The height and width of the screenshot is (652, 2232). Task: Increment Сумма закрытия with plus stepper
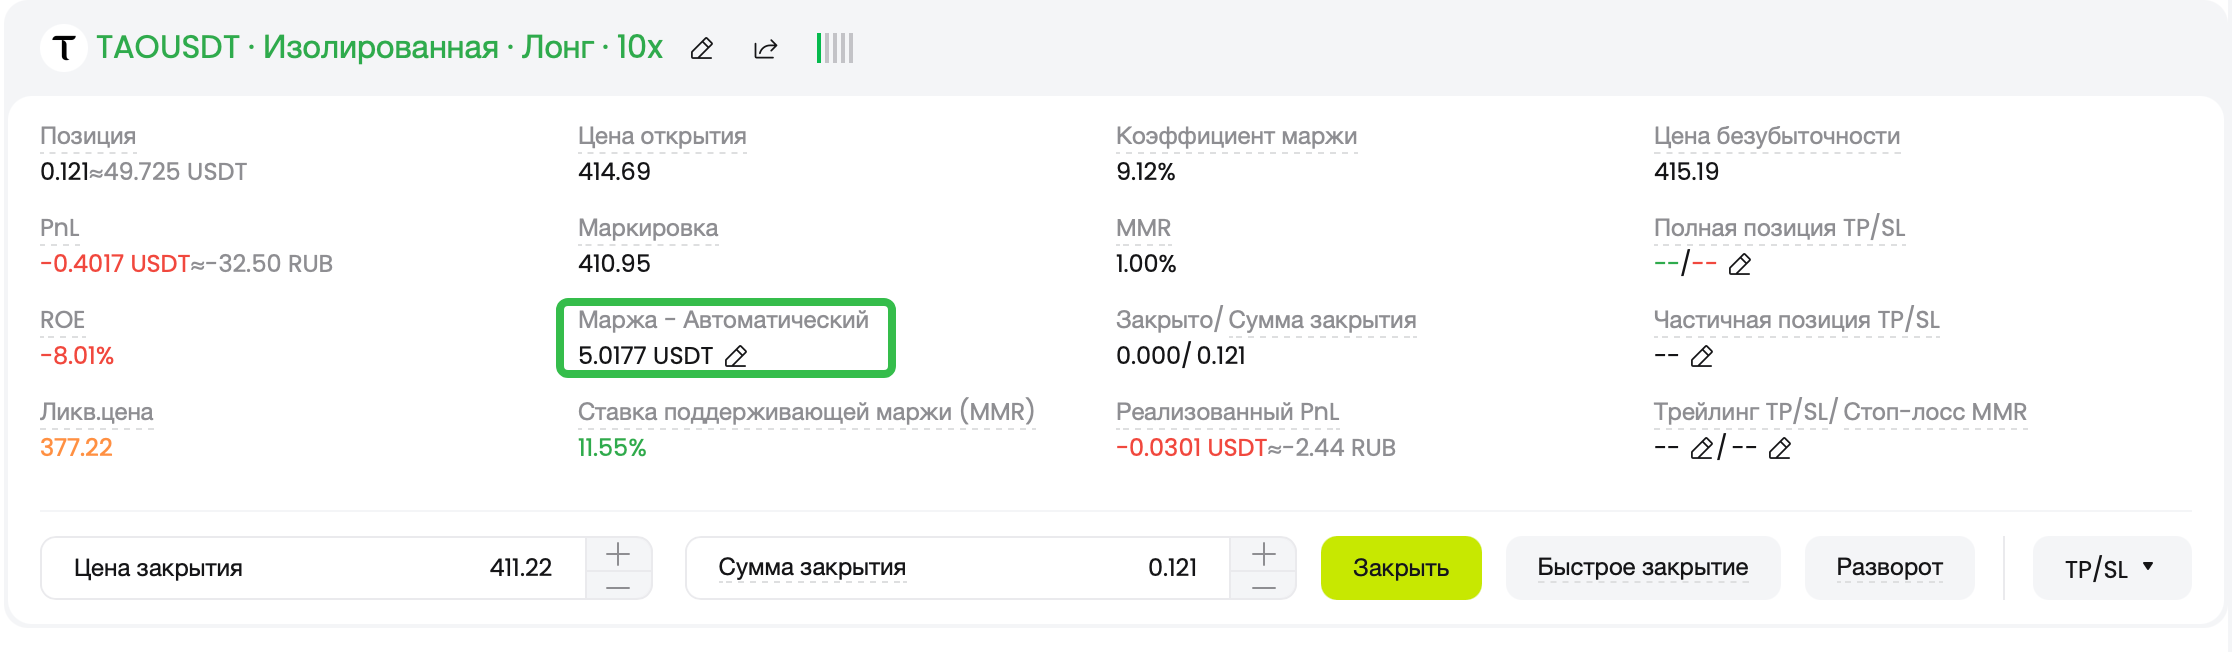[1262, 550]
